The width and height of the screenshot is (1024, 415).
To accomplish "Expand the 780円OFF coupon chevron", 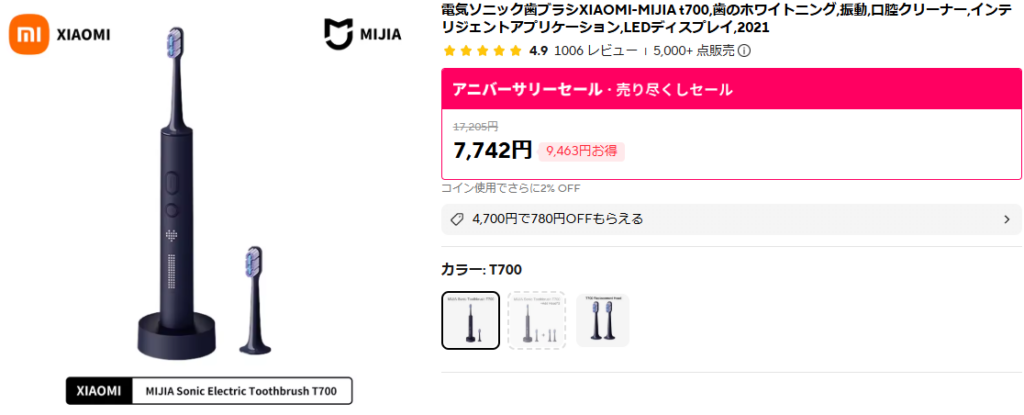I will tap(1006, 219).
